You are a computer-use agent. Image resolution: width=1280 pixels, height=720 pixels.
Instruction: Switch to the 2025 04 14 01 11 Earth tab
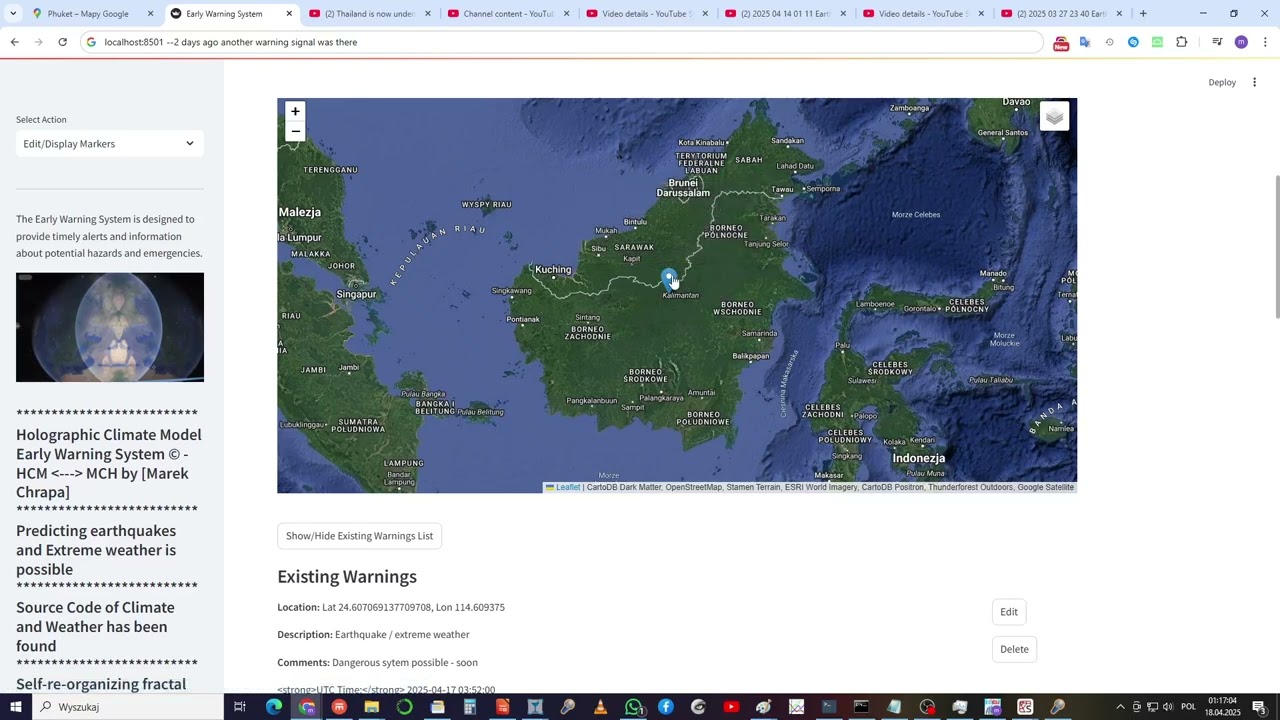(785, 14)
